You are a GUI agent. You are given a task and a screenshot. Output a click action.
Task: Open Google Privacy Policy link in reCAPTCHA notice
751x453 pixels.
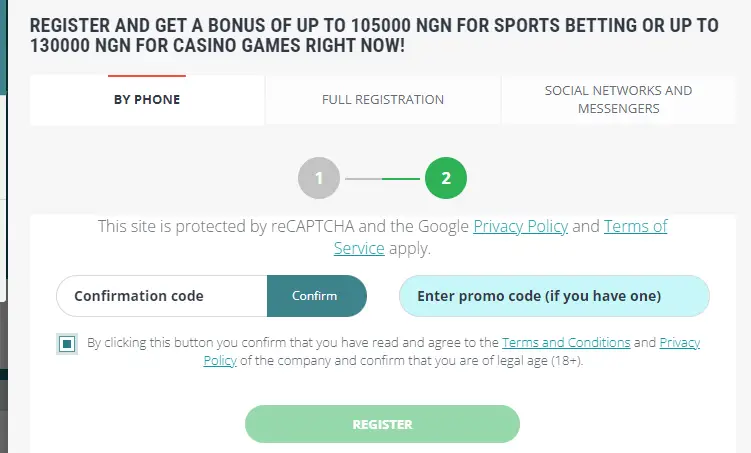coord(520,227)
